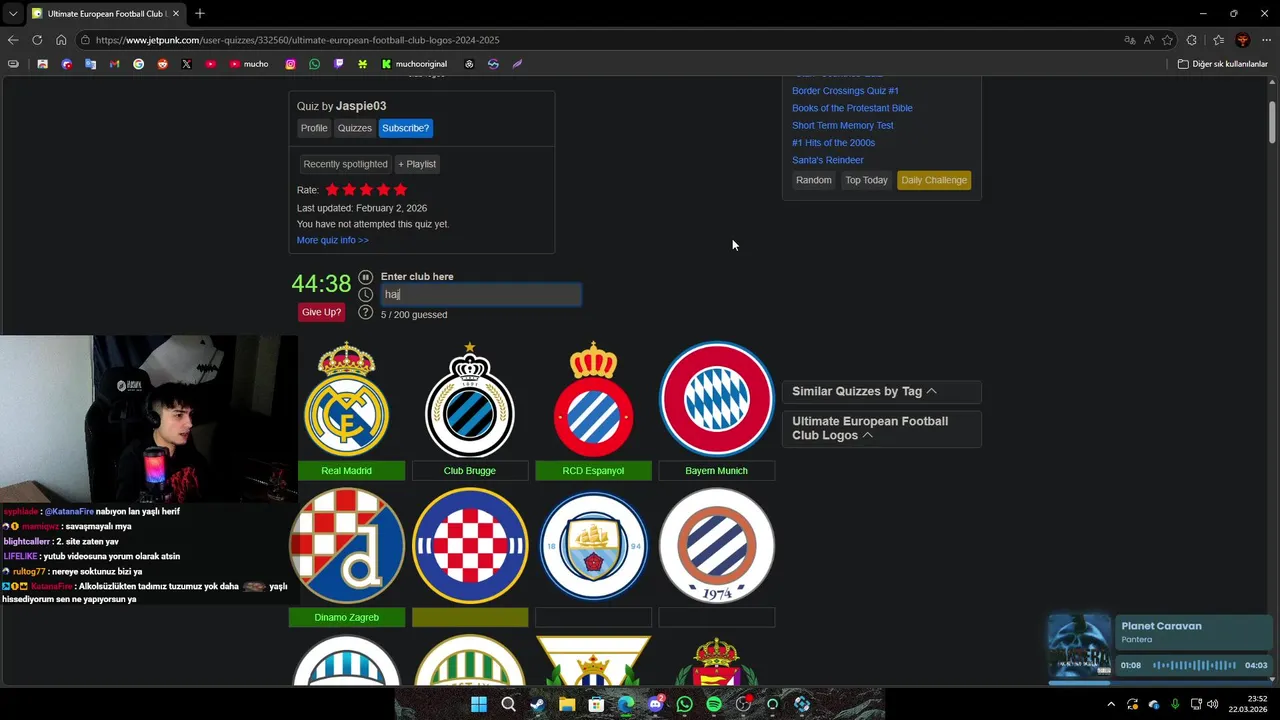Click the Random quiz button

pyautogui.click(x=814, y=180)
